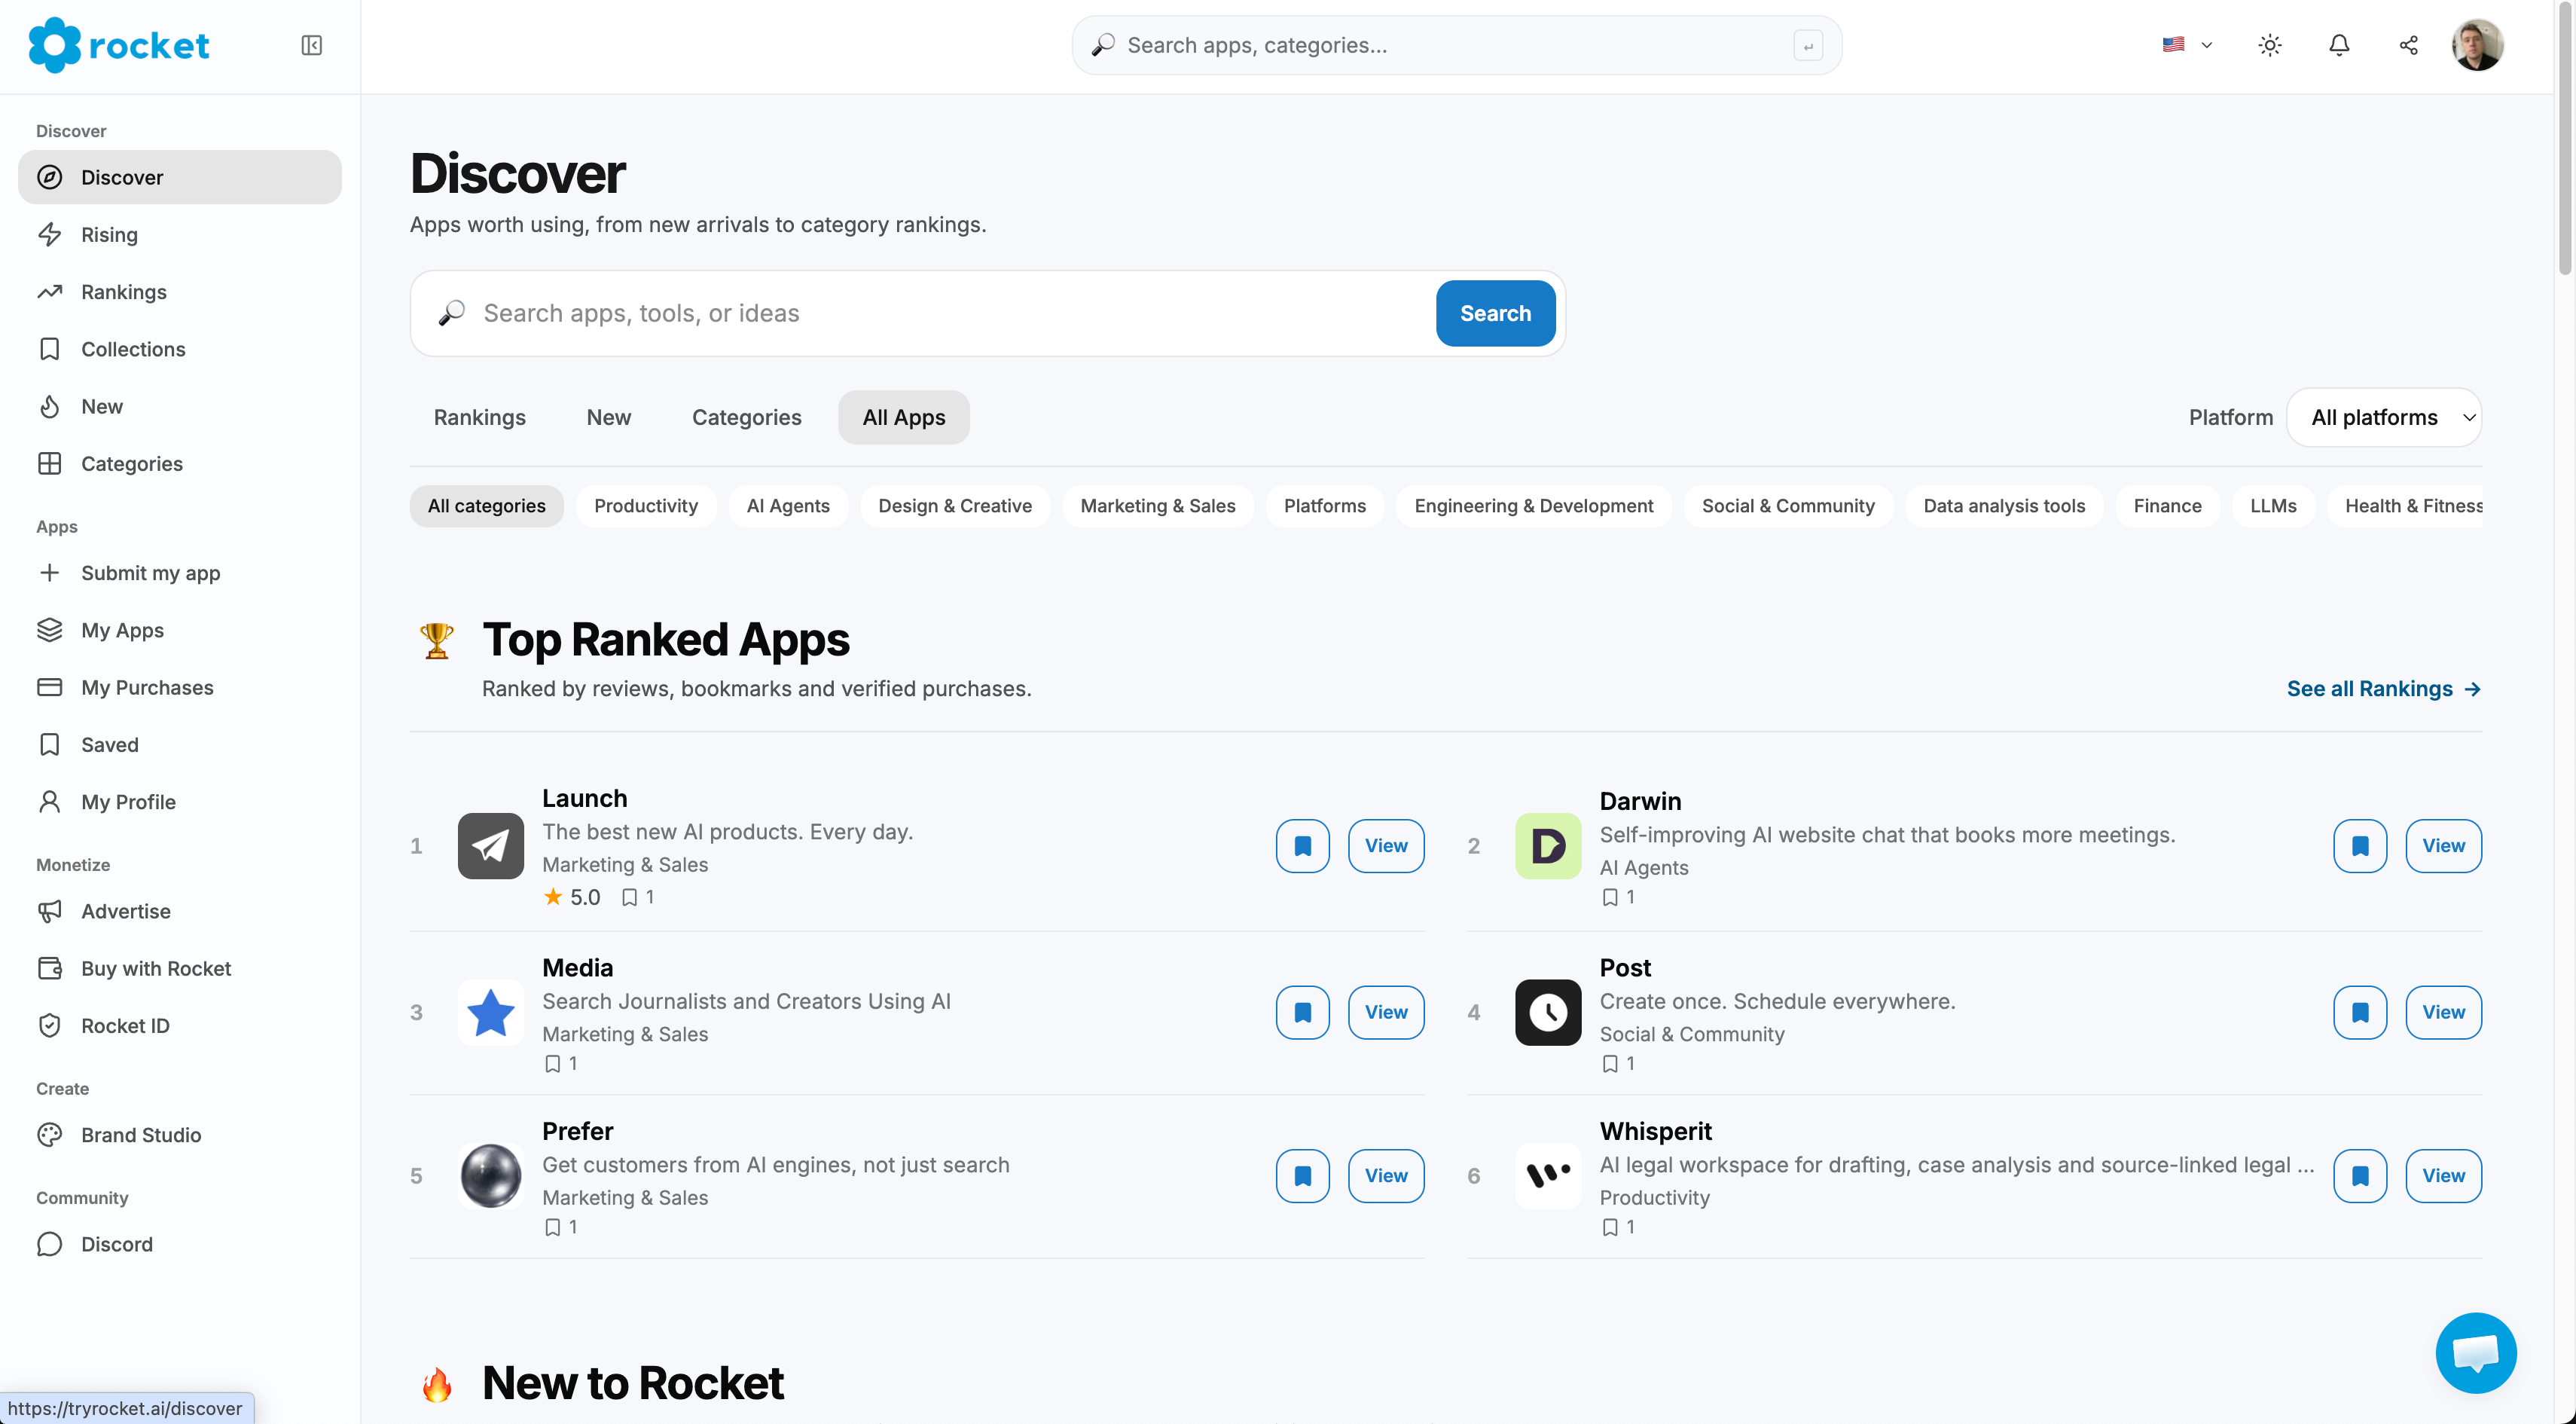Open the Launch app paper-plane icon
This screenshot has height=1424, width=2576.
[x=490, y=846]
